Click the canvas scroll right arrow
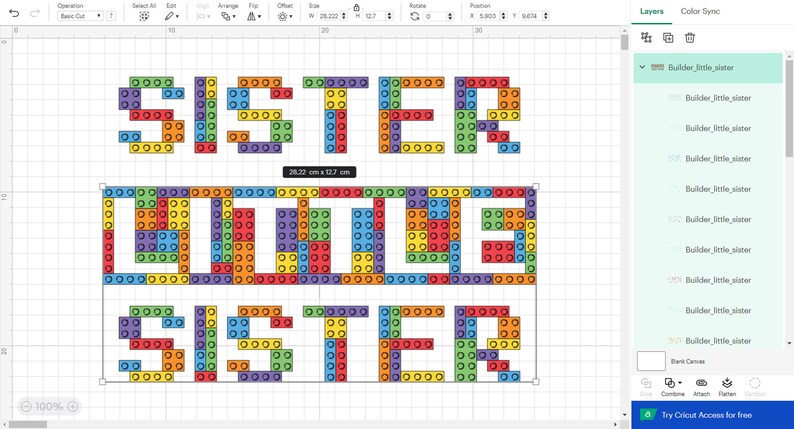This screenshot has width=794, height=429. (x=616, y=424)
